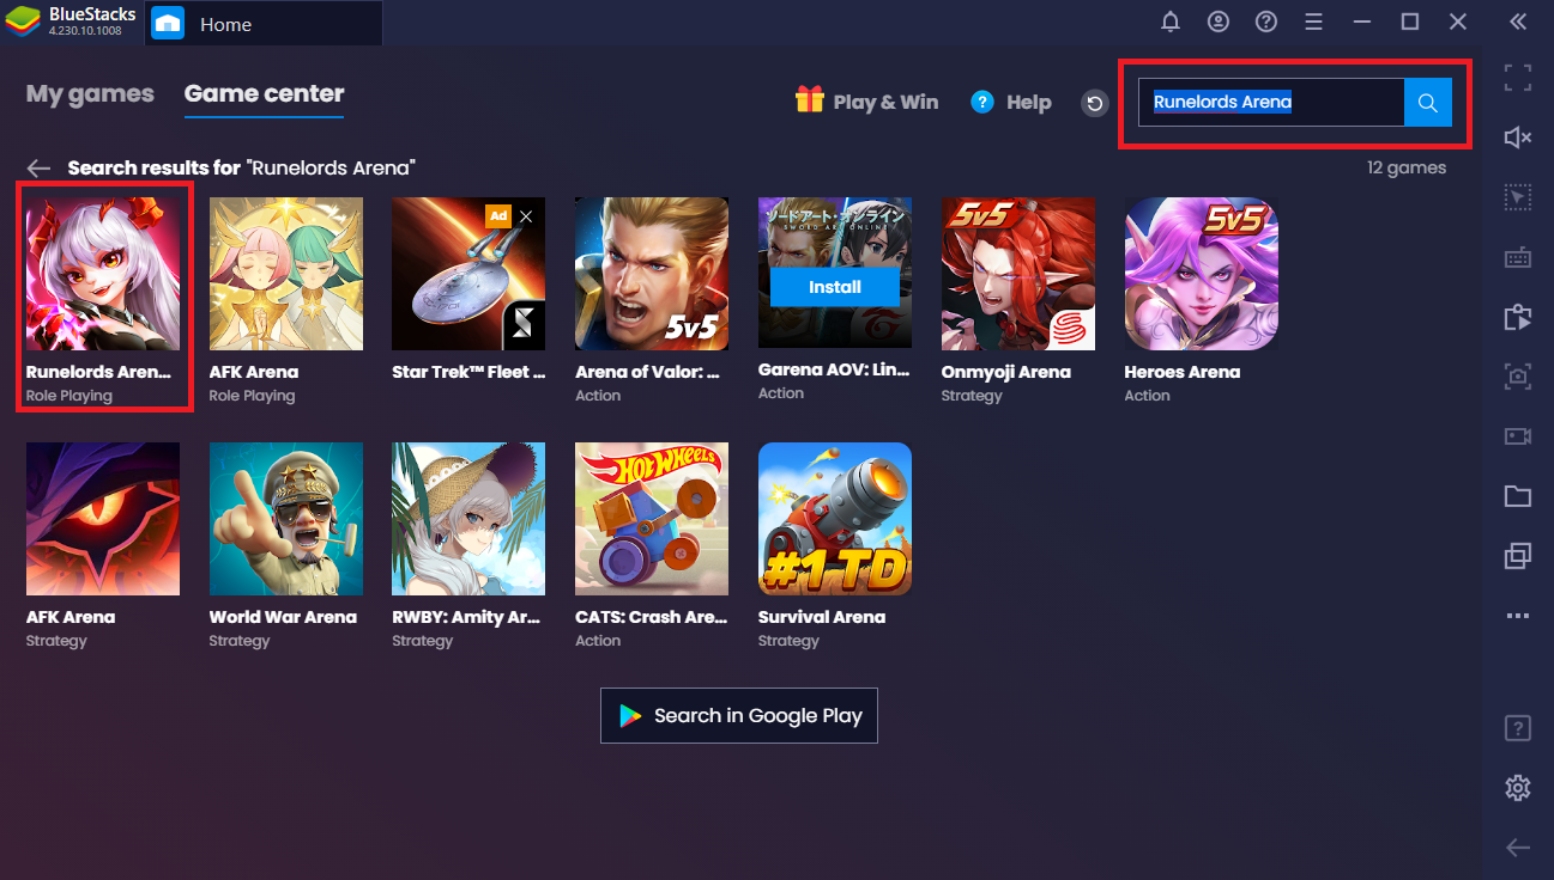The width and height of the screenshot is (1554, 880).
Task: Open Survival Arena thumbnail
Action: click(x=835, y=519)
